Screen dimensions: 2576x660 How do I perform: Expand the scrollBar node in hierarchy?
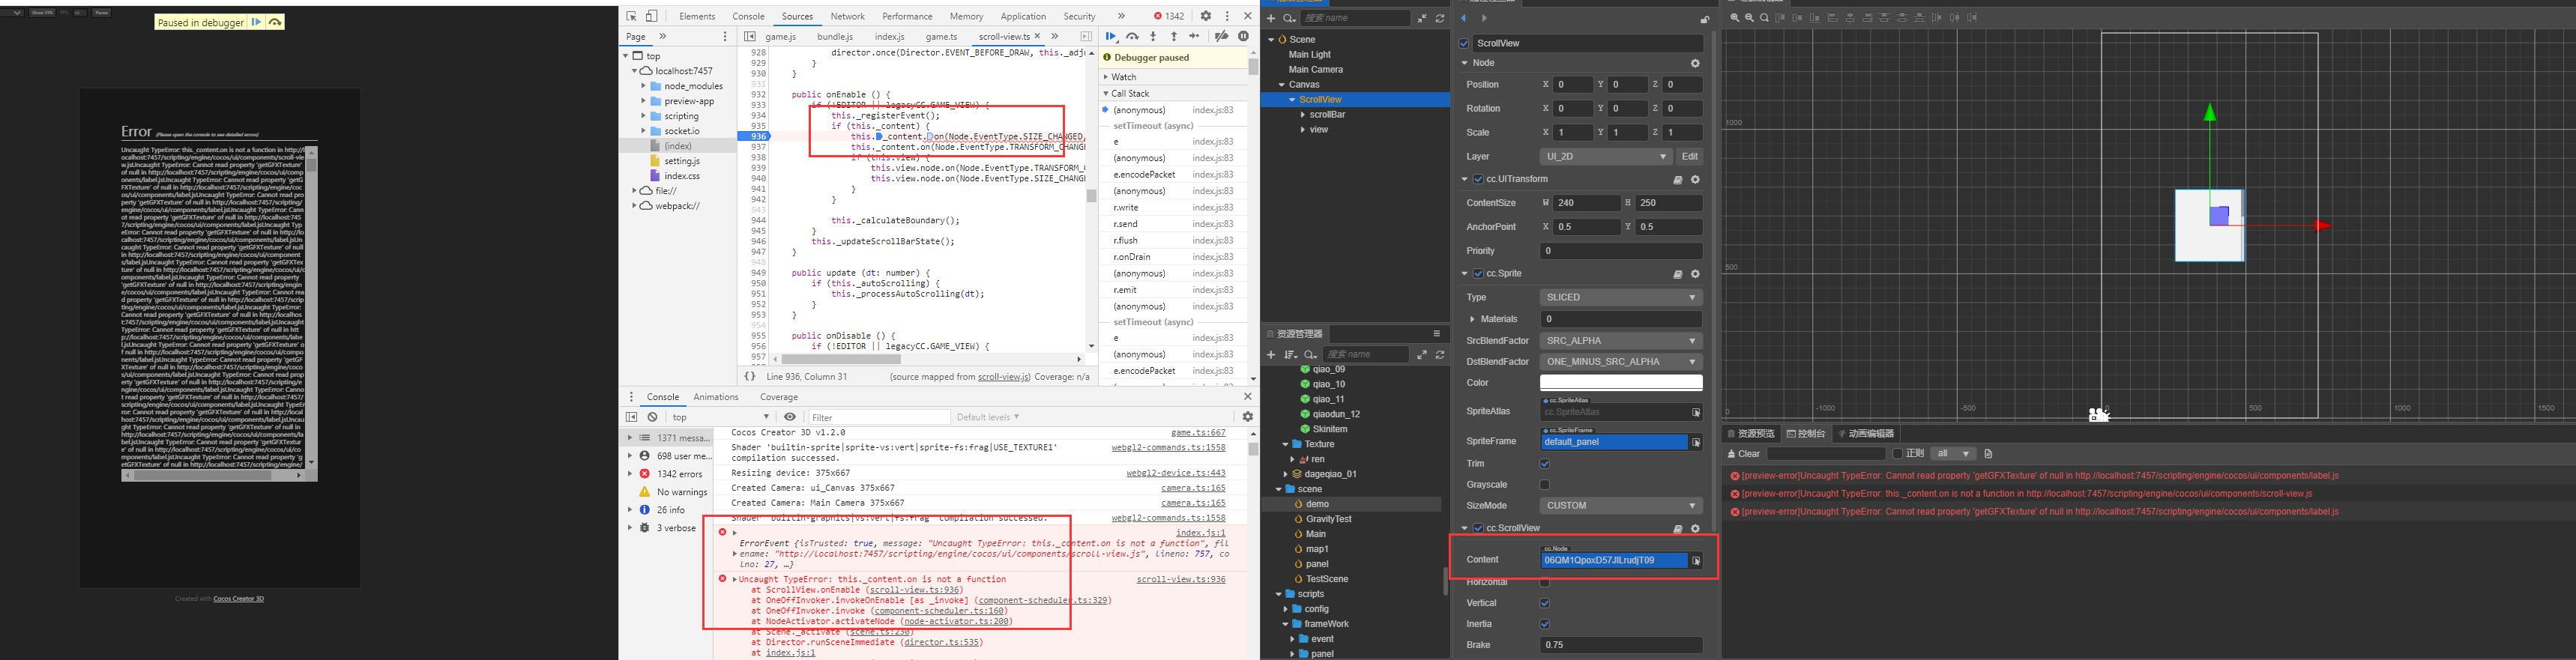point(1302,115)
